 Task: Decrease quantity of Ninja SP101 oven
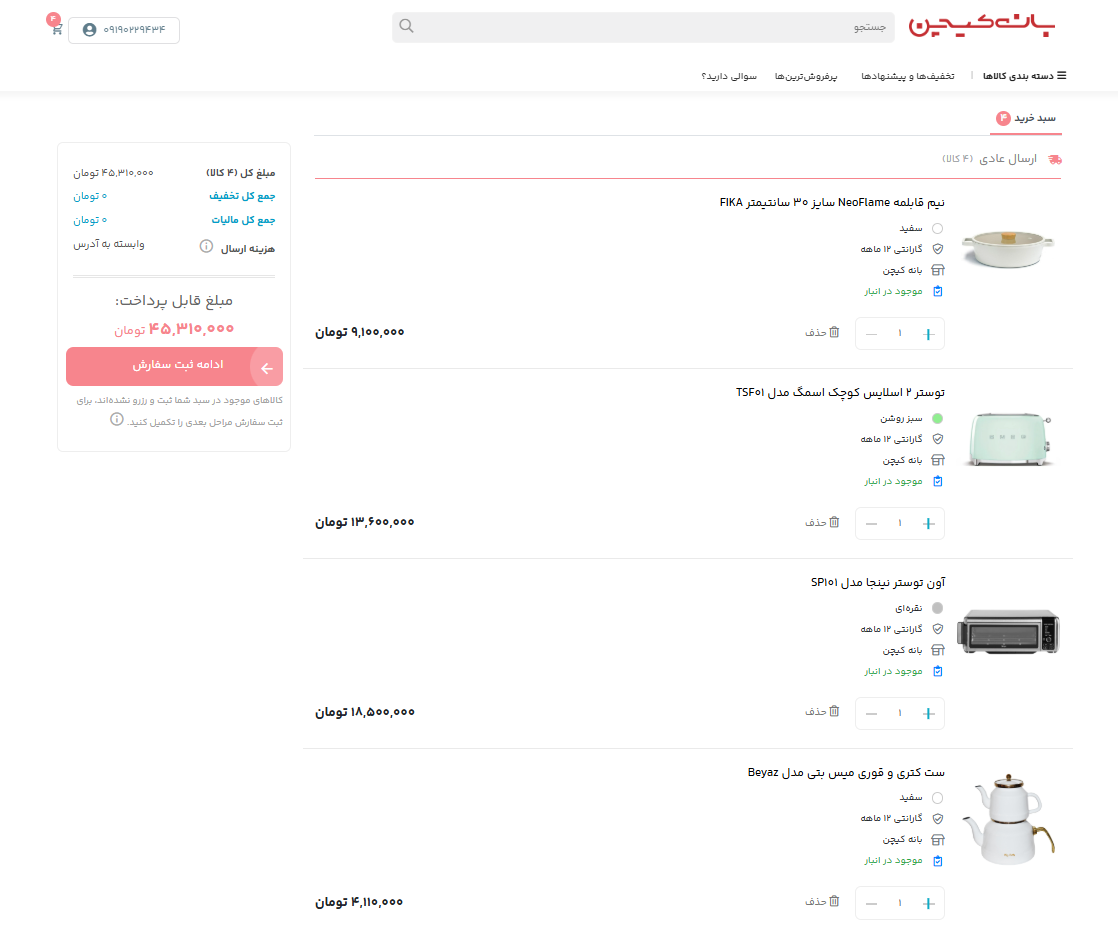click(871, 714)
